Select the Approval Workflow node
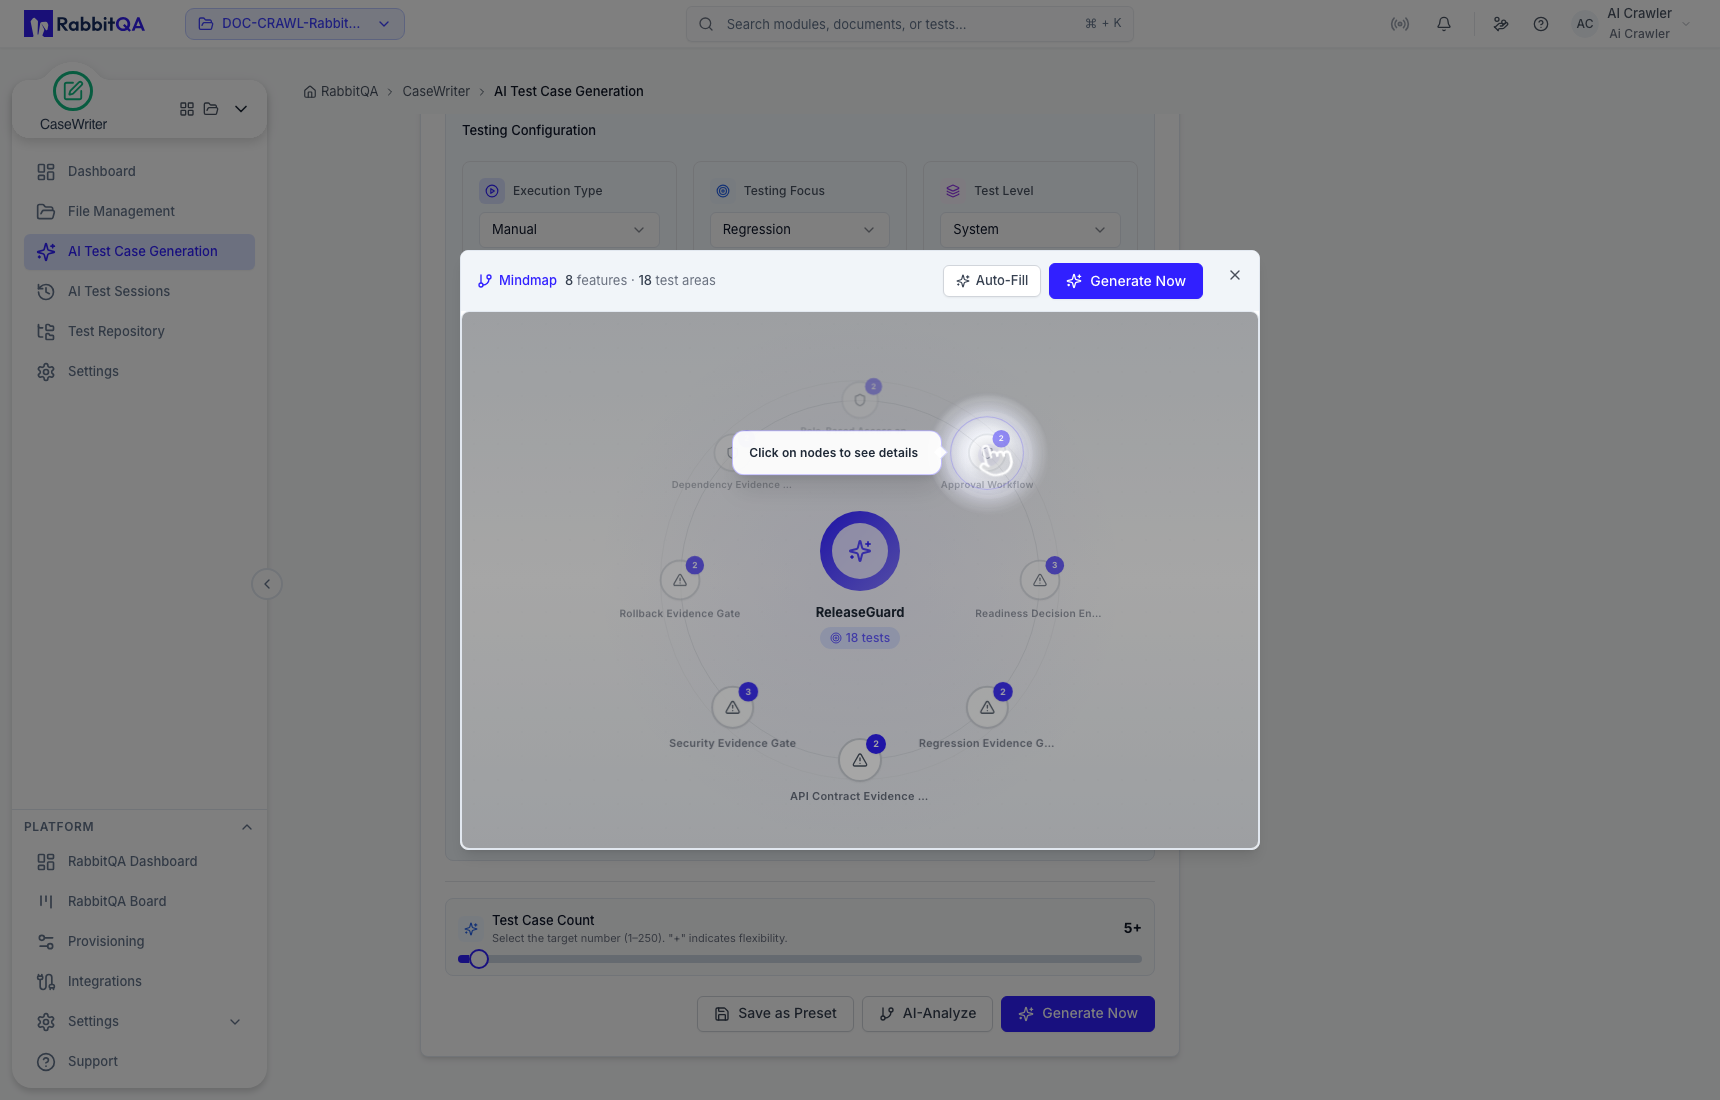 pos(987,453)
